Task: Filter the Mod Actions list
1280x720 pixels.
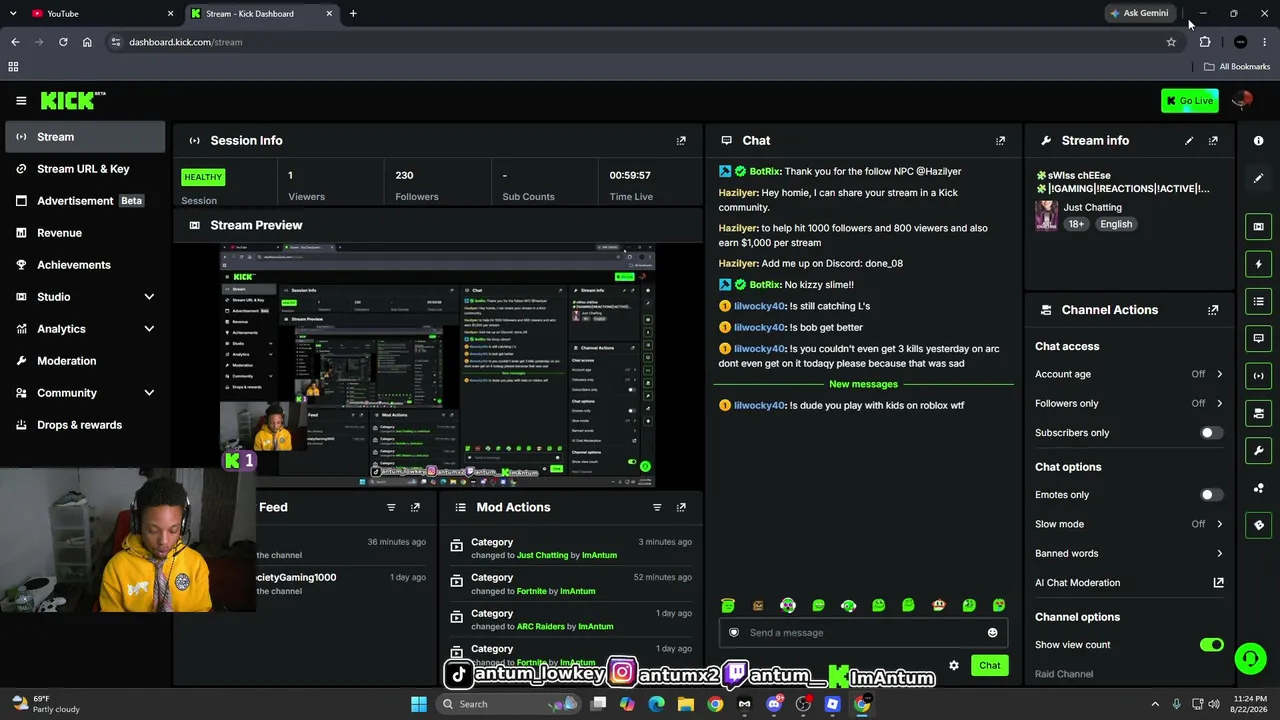Action: tap(657, 507)
